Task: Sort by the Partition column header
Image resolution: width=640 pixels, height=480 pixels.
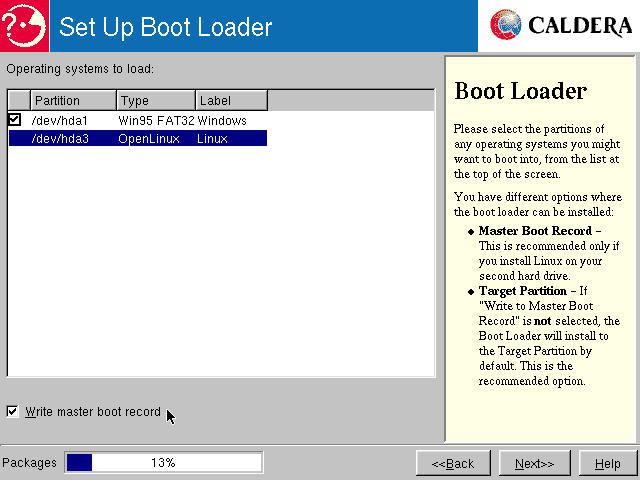Action: (73, 101)
